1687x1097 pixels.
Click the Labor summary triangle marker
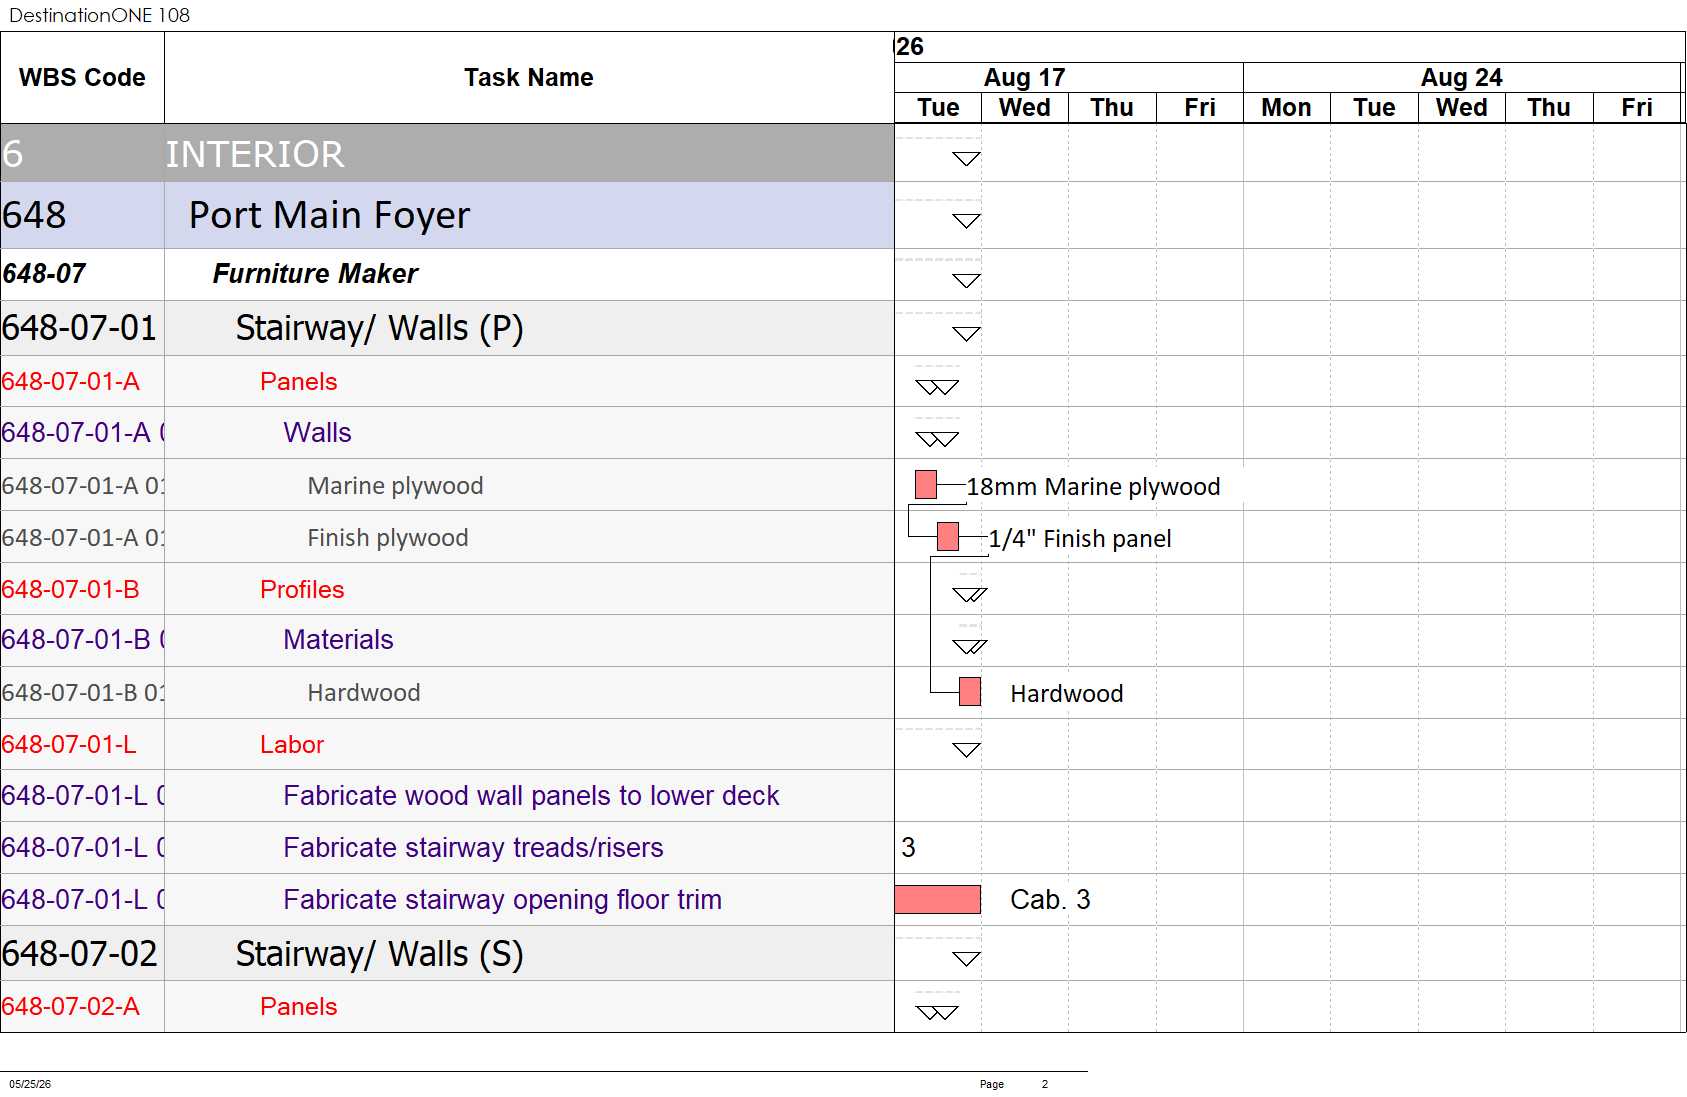point(966,750)
